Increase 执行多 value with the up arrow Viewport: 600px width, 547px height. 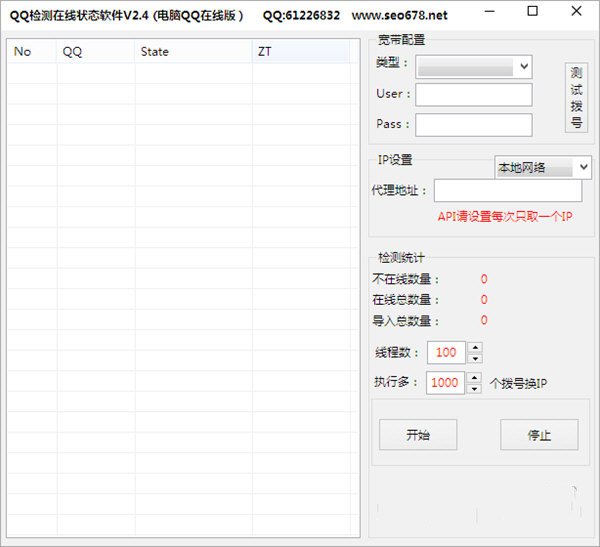474,377
